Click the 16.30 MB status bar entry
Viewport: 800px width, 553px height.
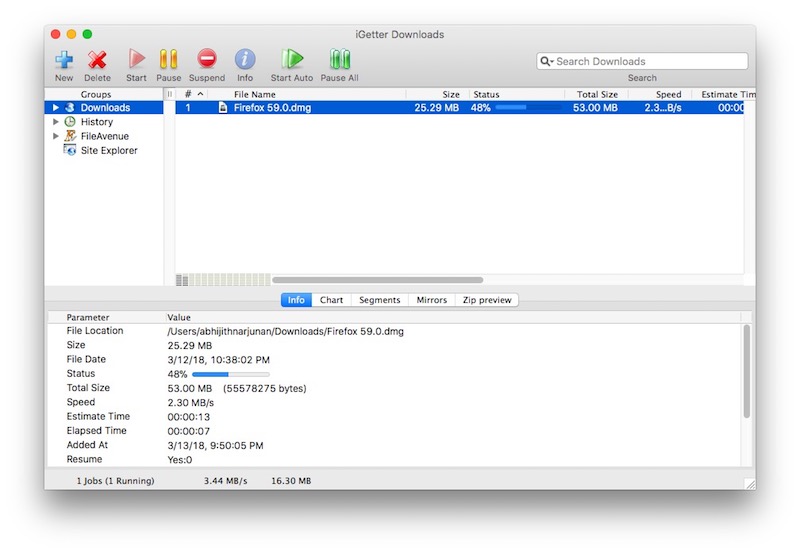tap(291, 481)
